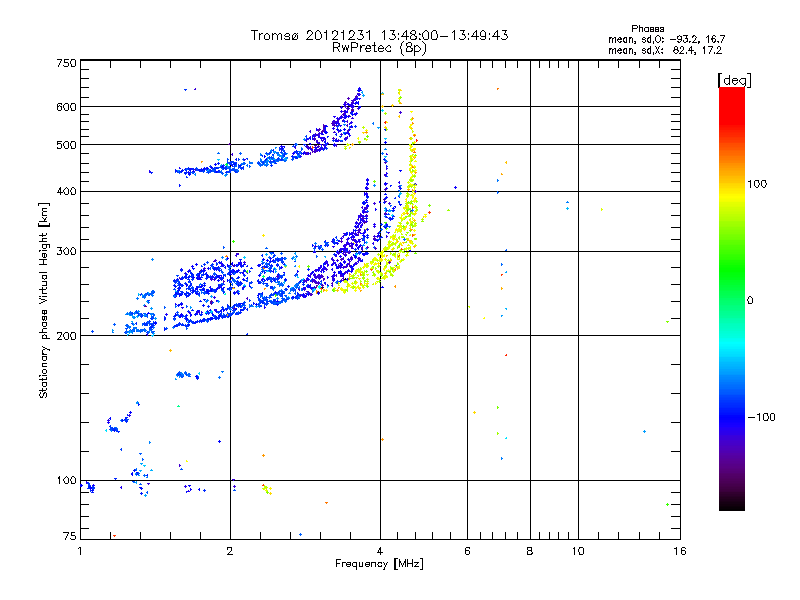The width and height of the screenshot is (800, 600).
Task: Click the y-axis tick label '750'
Action: point(66,63)
